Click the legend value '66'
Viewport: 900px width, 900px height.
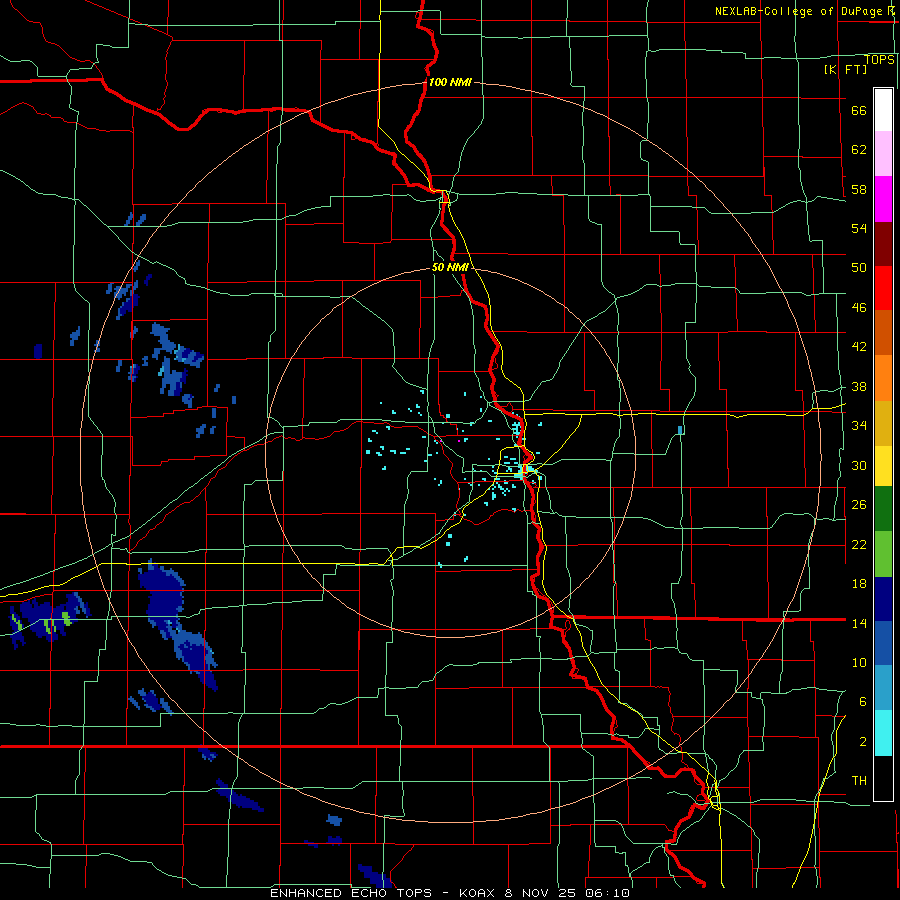point(859,110)
